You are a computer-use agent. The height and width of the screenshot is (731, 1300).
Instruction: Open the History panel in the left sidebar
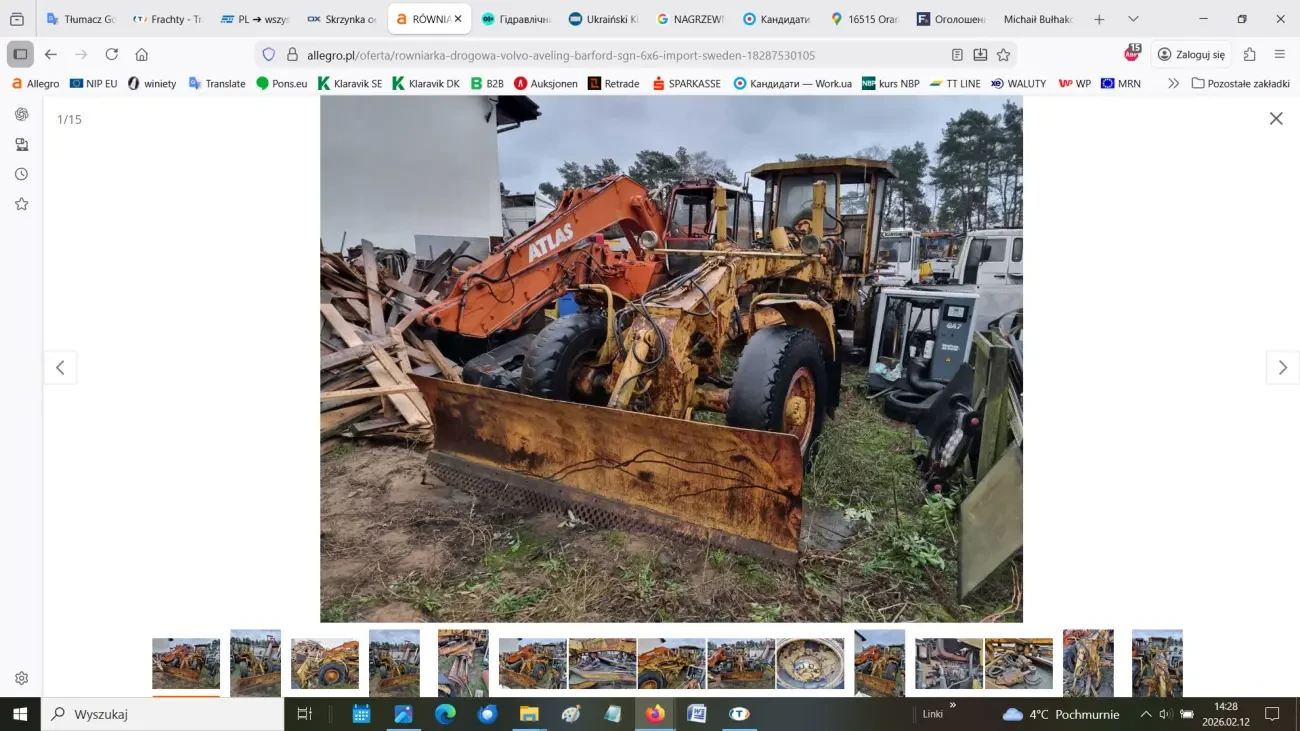[x=21, y=173]
